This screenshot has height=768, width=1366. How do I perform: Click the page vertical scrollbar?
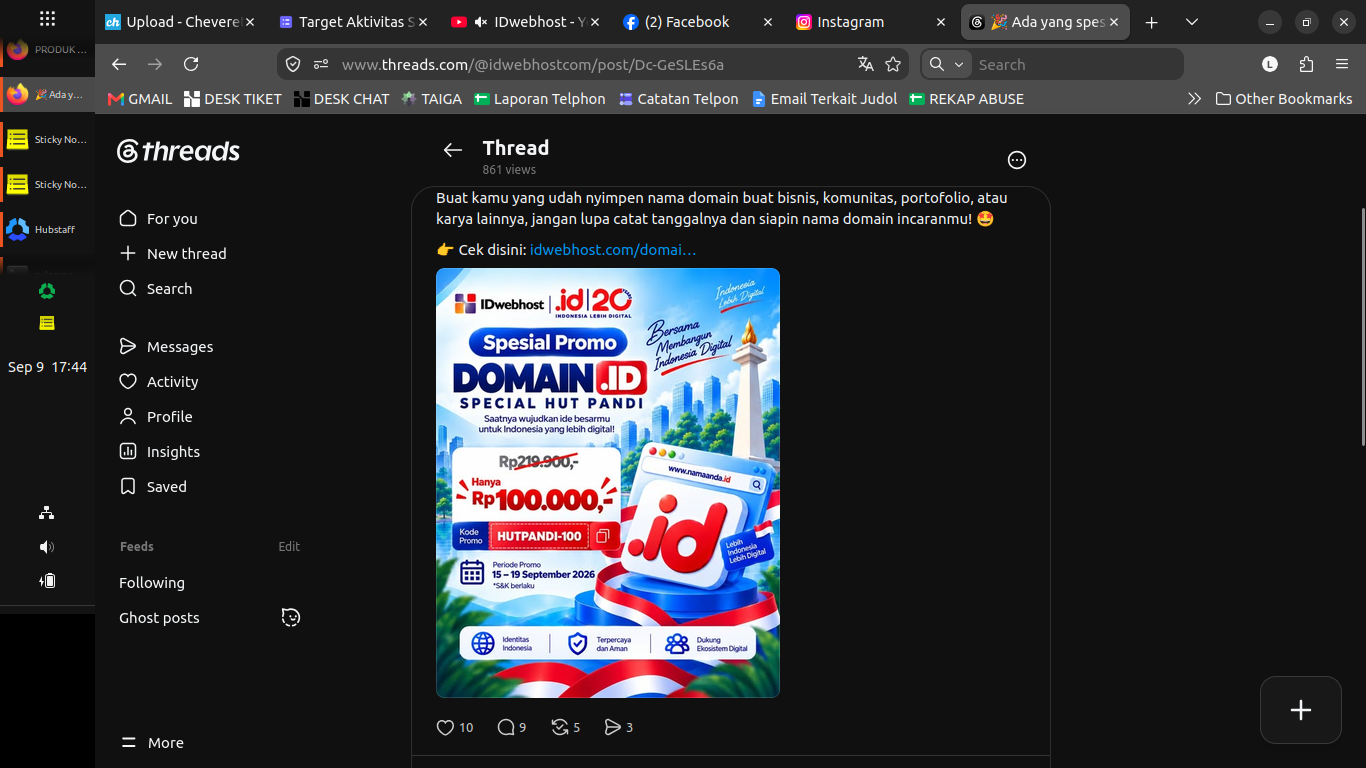(1361, 326)
